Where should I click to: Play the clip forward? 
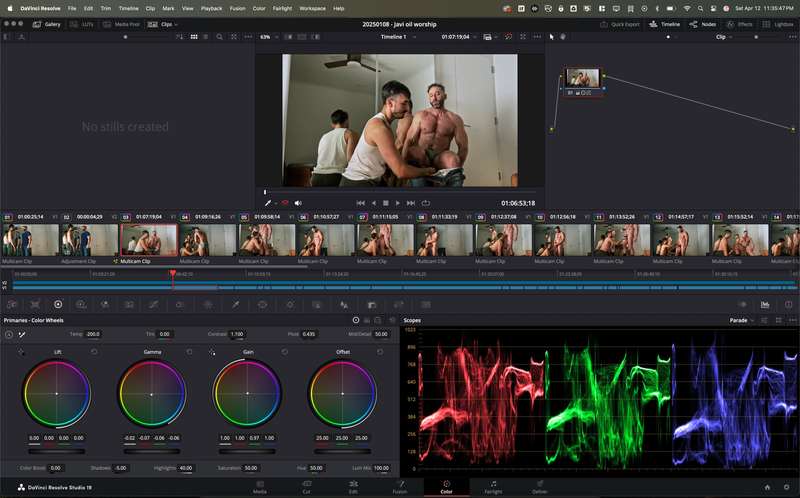[398, 203]
